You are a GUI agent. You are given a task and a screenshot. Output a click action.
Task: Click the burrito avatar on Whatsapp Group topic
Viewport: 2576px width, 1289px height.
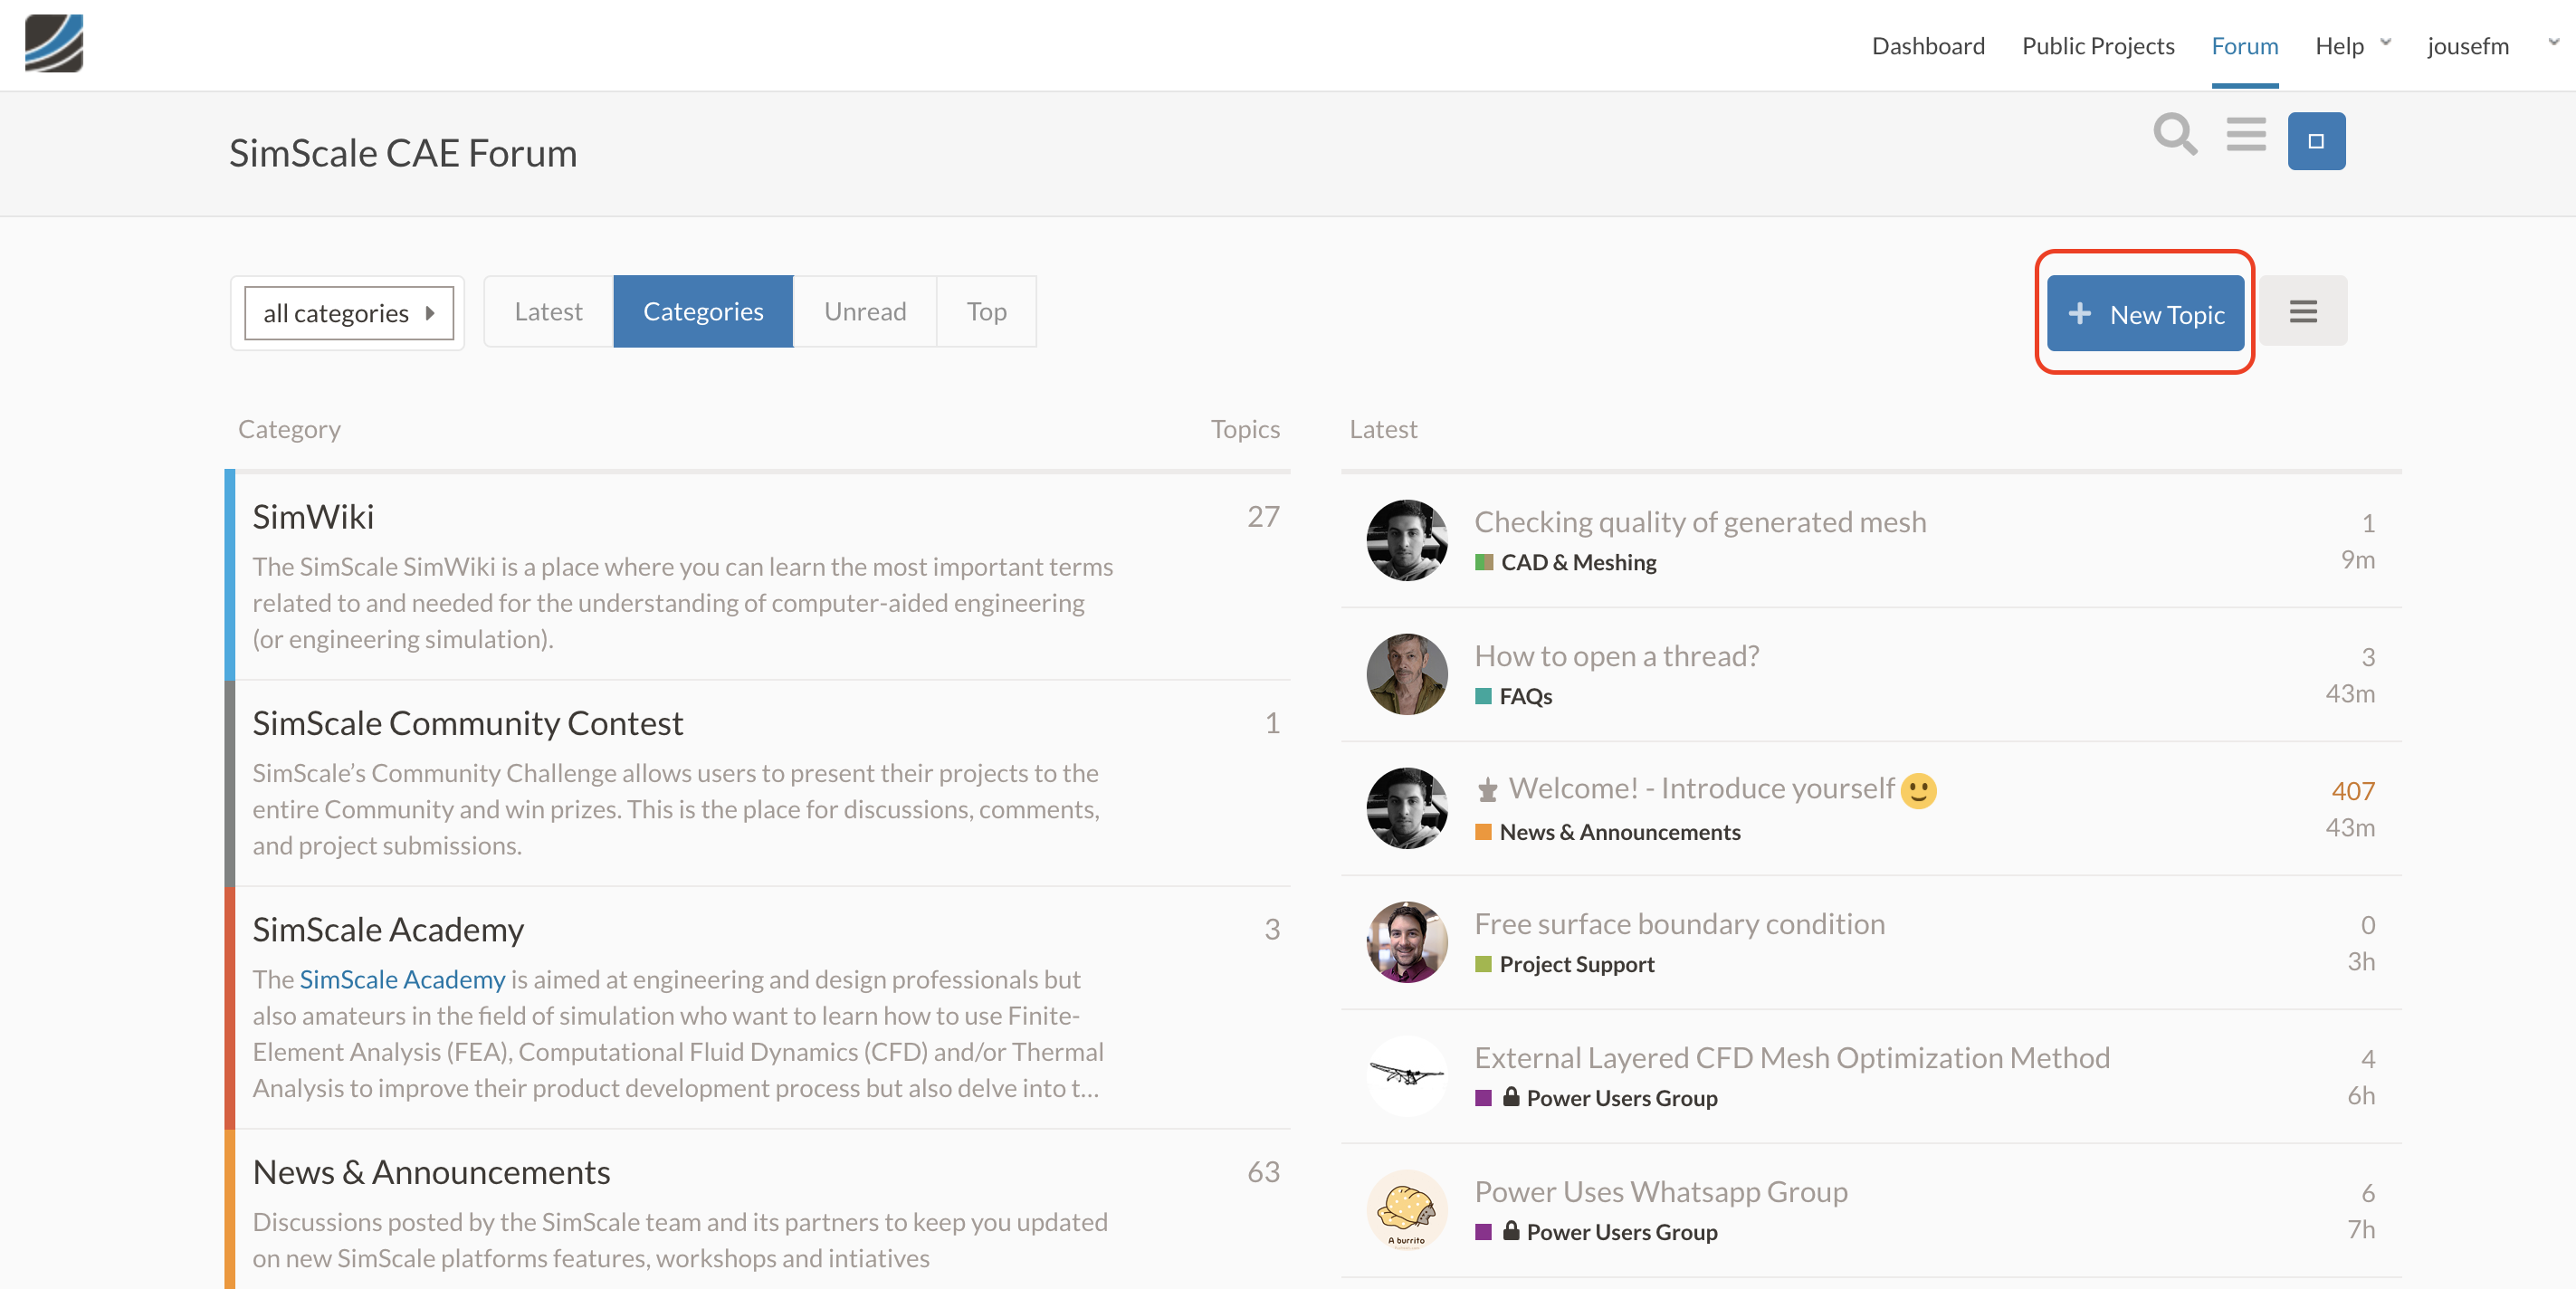coord(1406,1210)
